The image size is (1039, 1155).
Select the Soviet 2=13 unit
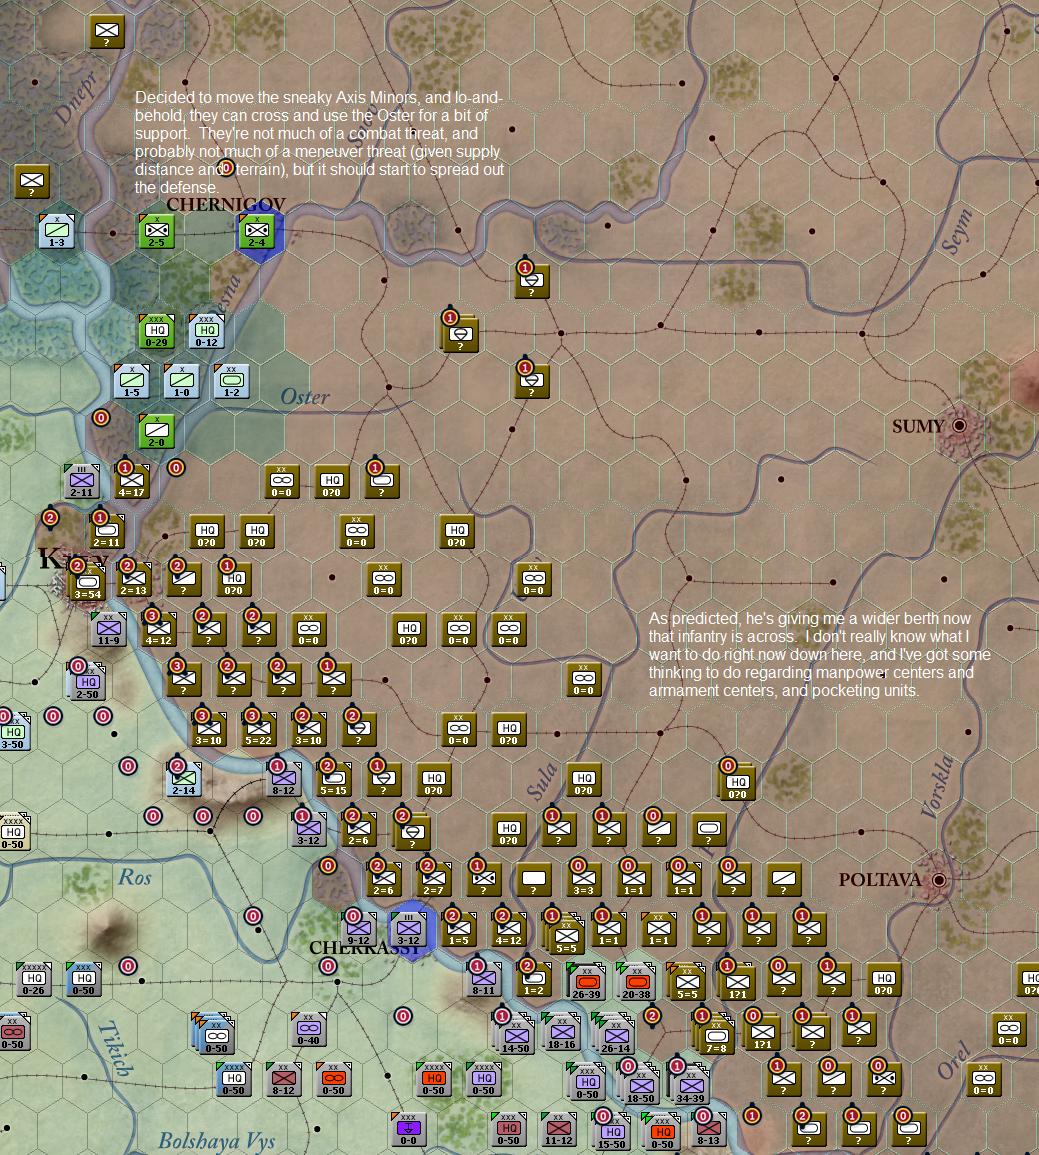[133, 580]
